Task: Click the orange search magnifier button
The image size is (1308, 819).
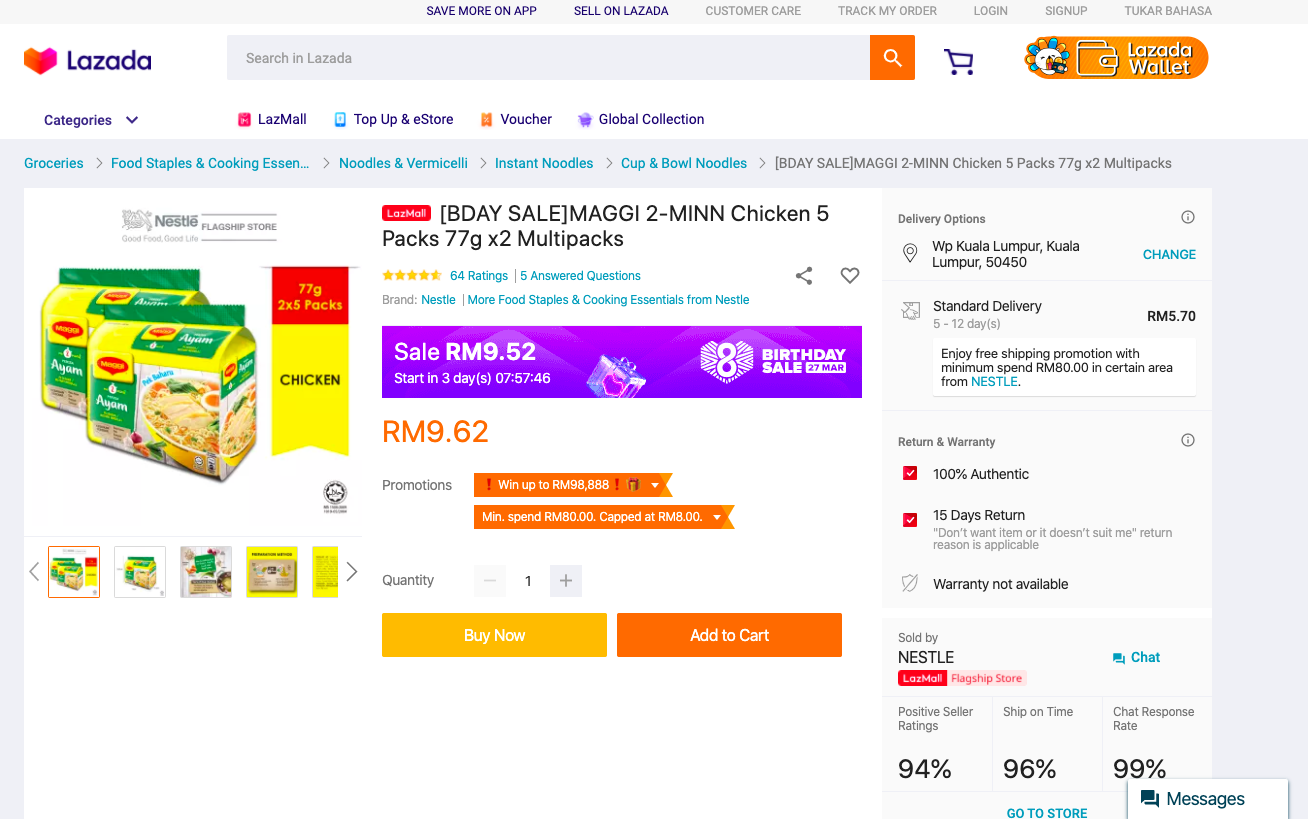Action: click(892, 58)
